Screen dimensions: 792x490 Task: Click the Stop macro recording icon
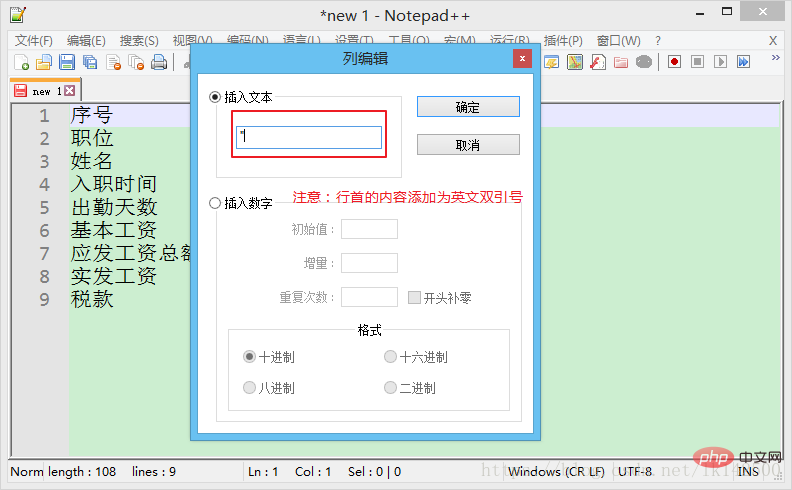coord(697,62)
